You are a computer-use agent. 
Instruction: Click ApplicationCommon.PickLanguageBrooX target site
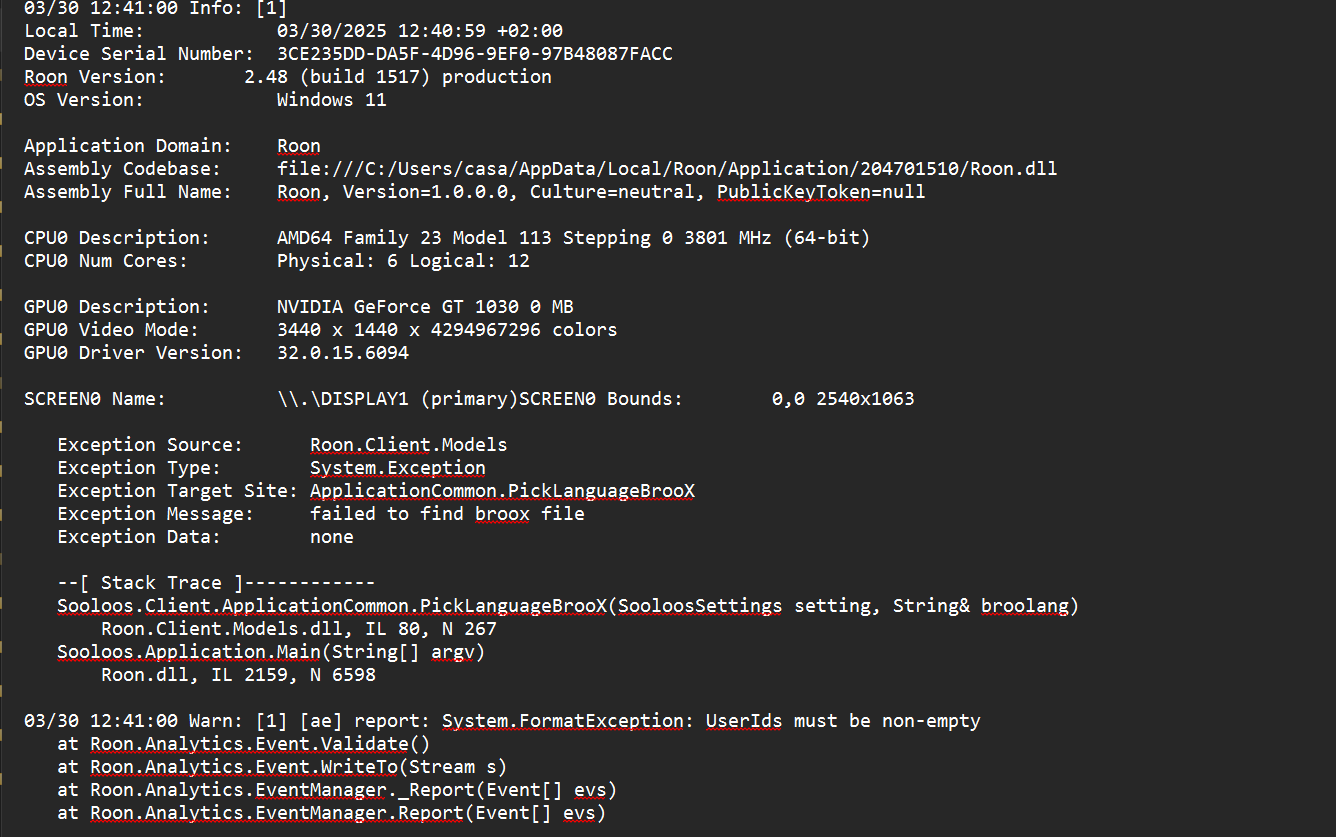click(502, 491)
